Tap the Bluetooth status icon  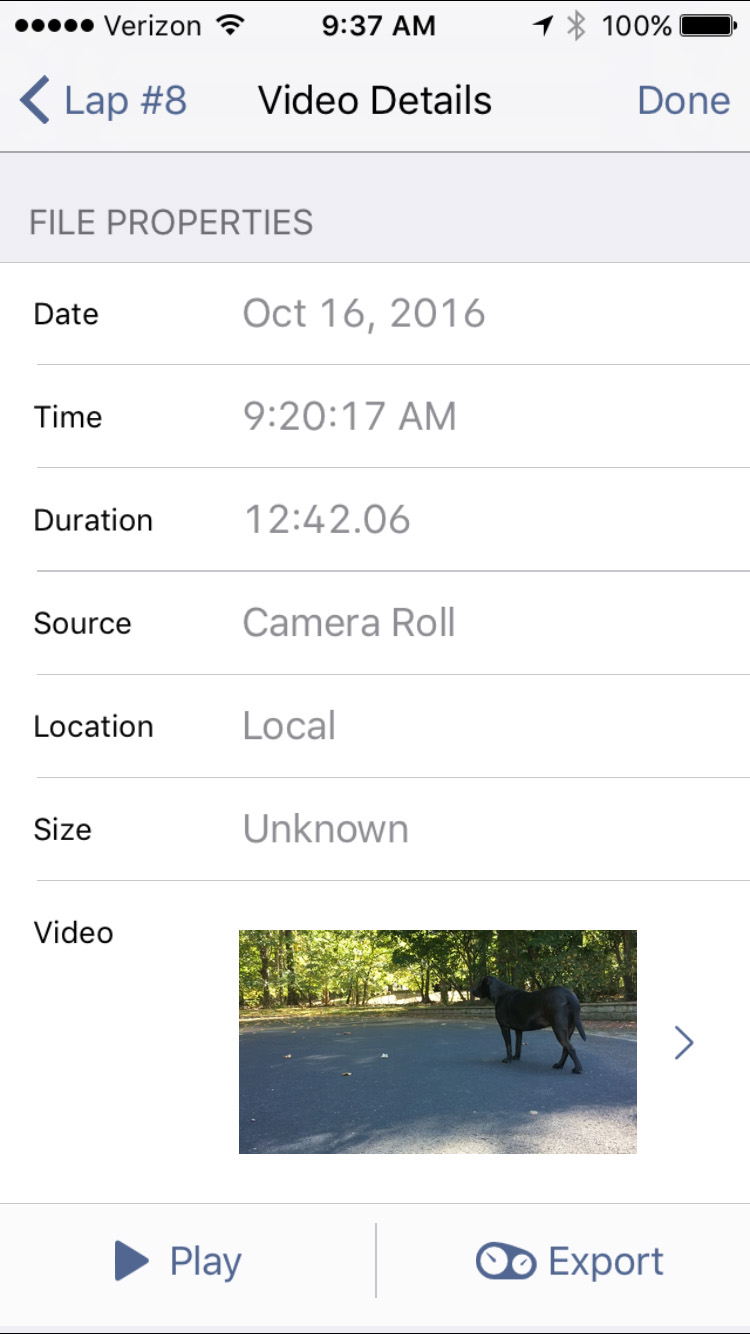(576, 26)
